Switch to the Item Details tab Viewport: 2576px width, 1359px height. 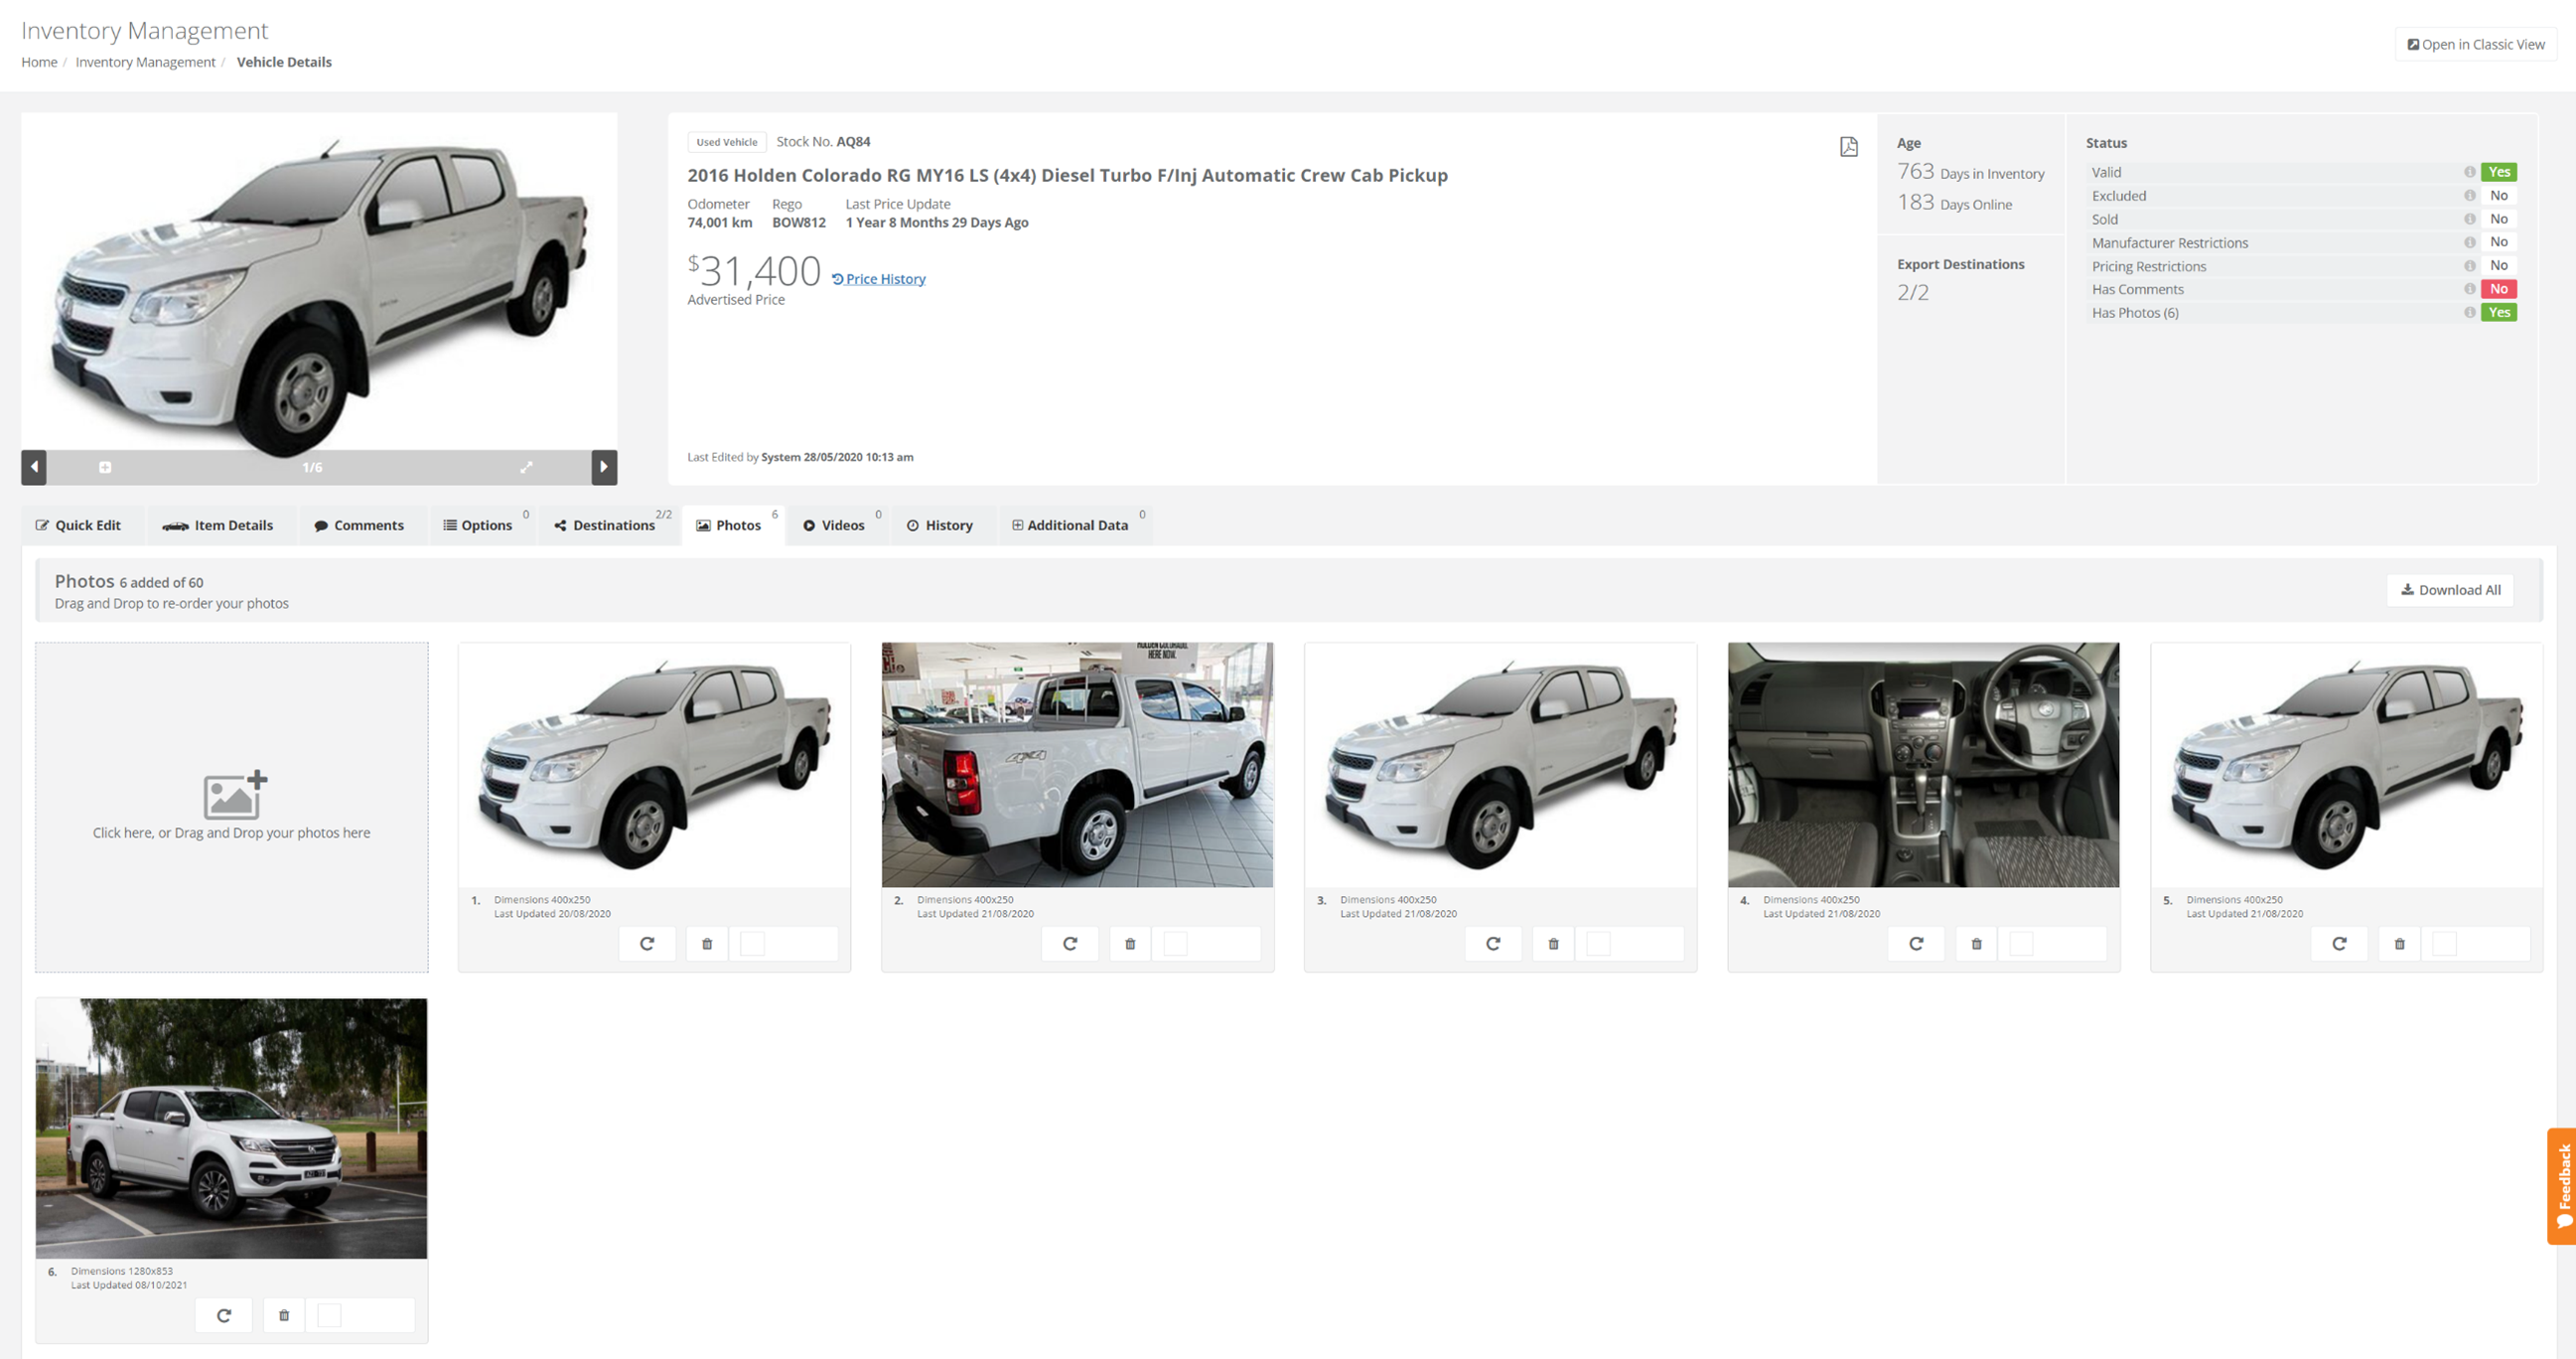[x=218, y=525]
